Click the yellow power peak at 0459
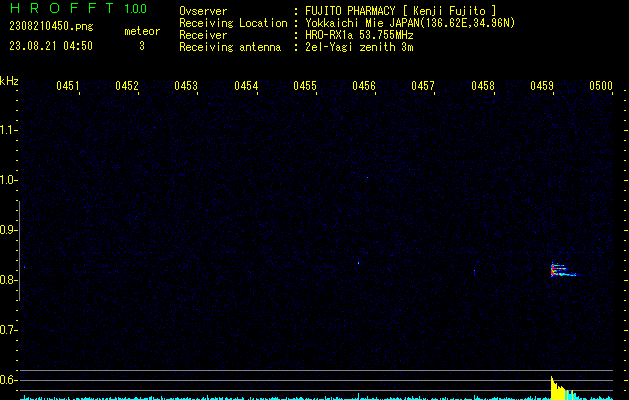 [x=558, y=388]
